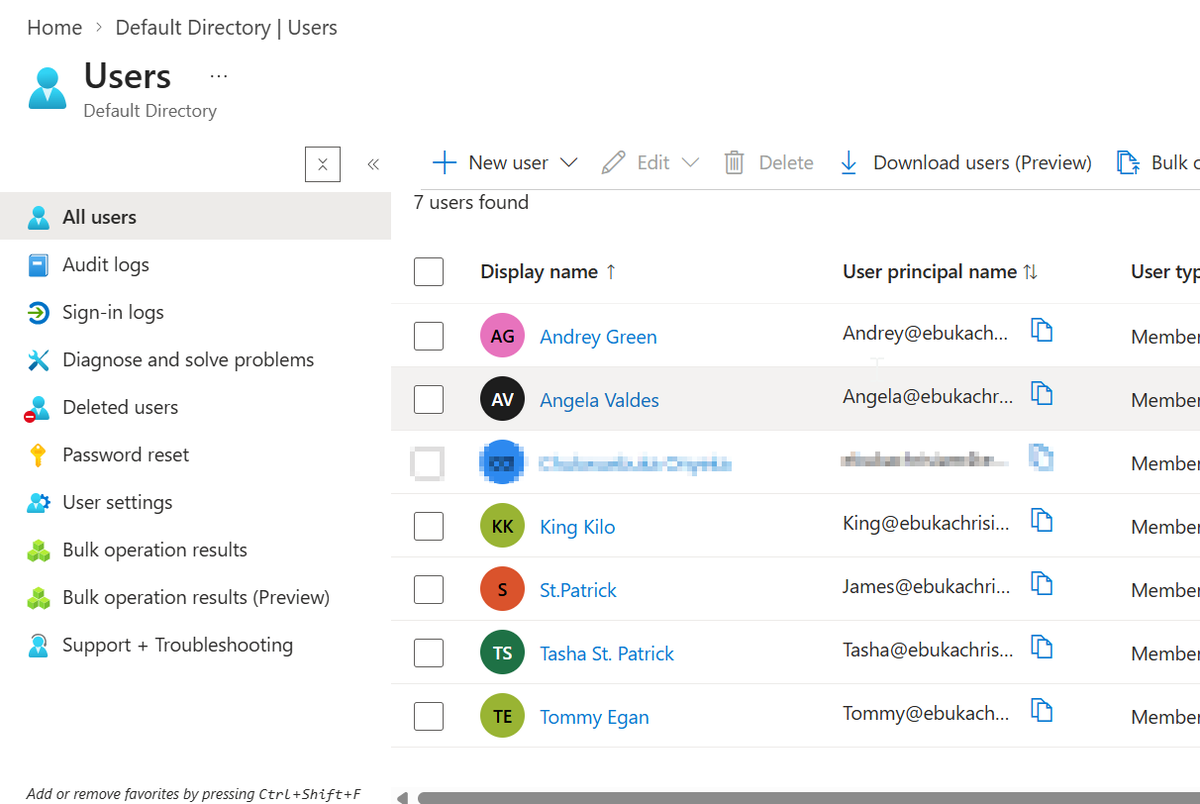Click the Download users arrow icon

(x=849, y=162)
